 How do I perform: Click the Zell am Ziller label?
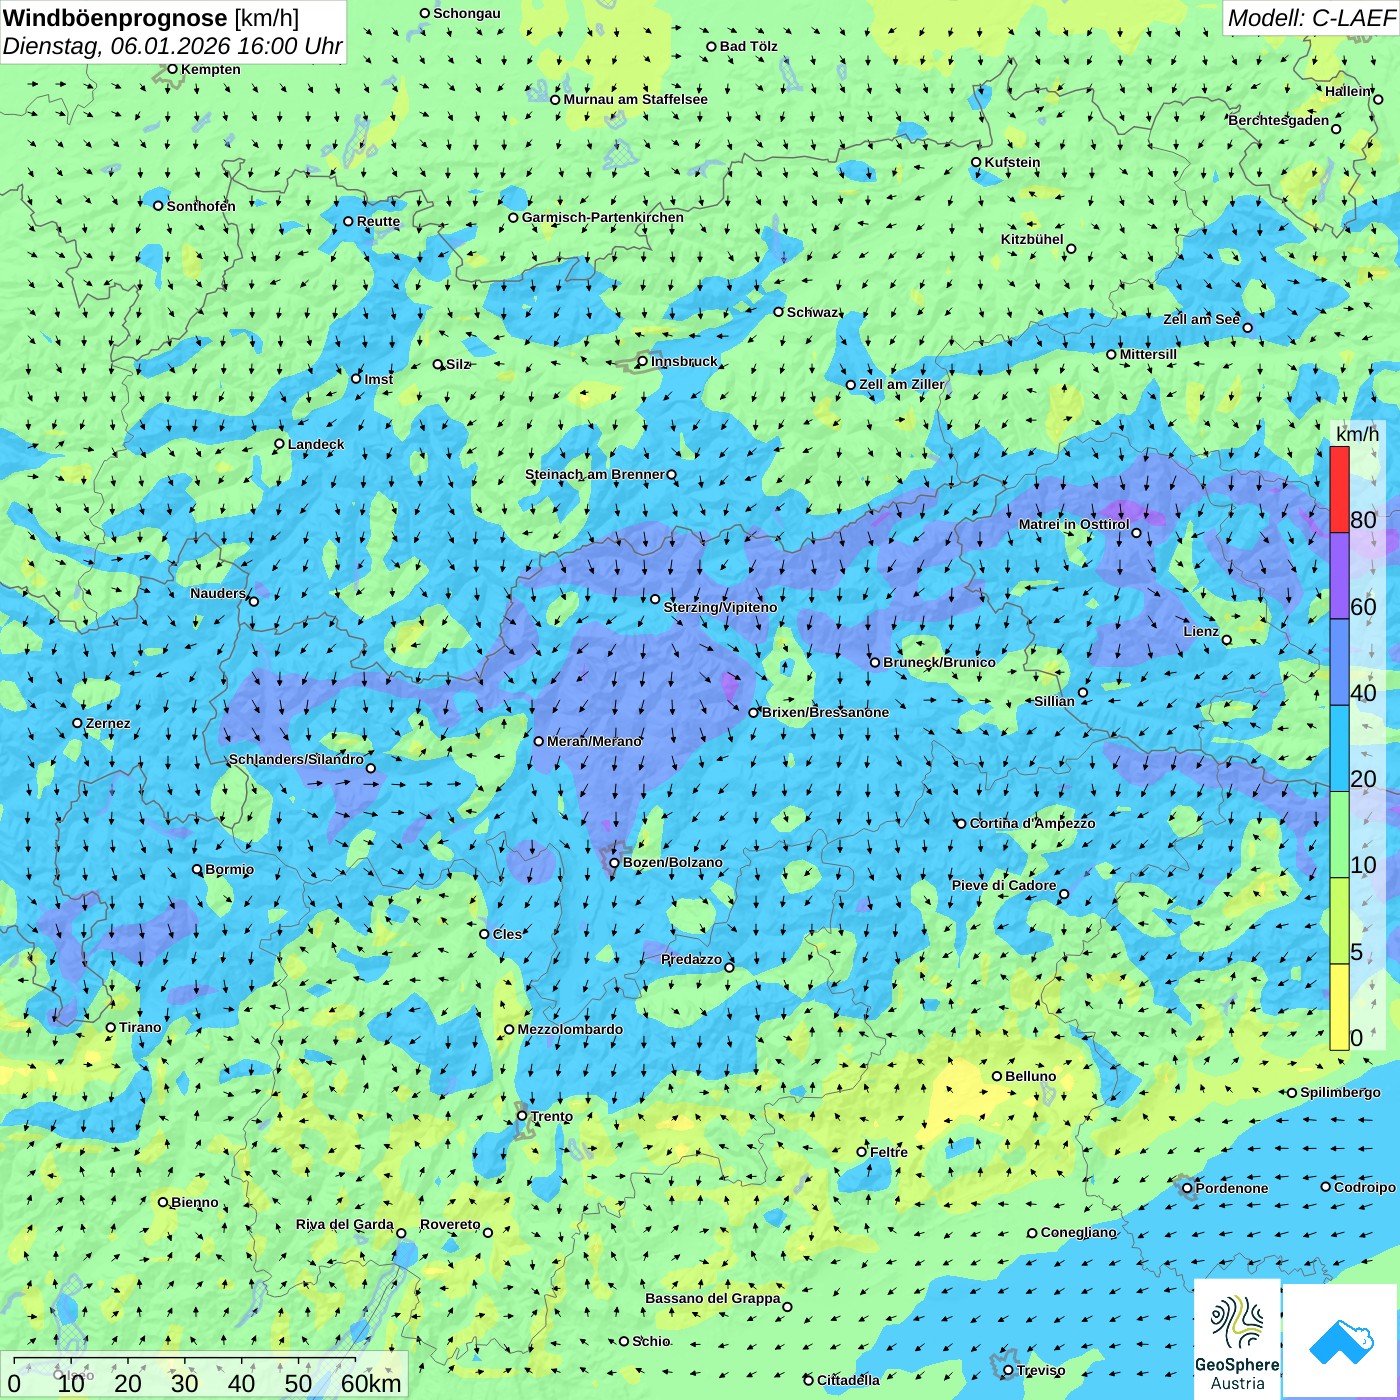pos(901,384)
